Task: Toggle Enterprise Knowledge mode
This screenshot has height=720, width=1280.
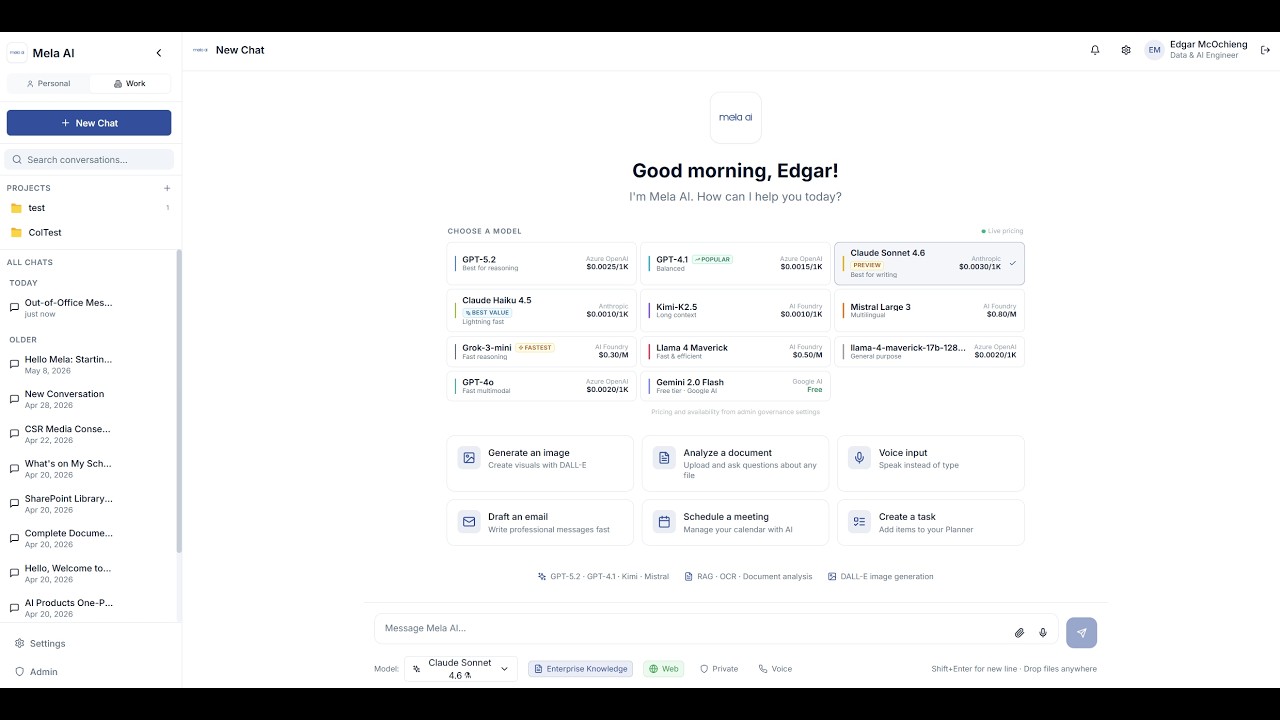Action: [x=581, y=669]
